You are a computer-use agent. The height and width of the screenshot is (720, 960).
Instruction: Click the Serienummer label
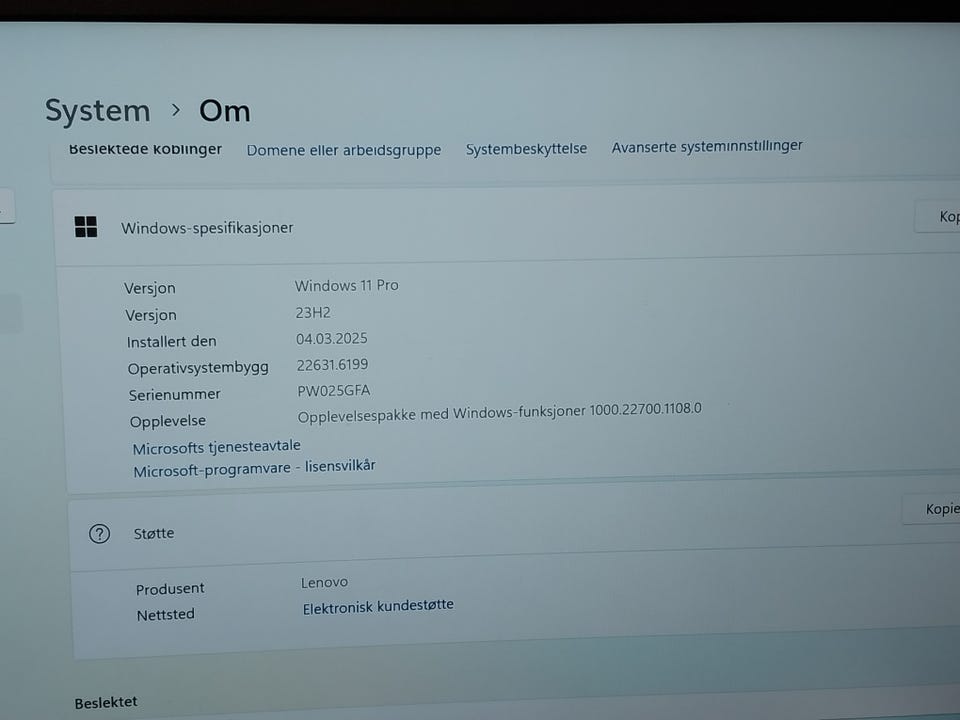174,394
